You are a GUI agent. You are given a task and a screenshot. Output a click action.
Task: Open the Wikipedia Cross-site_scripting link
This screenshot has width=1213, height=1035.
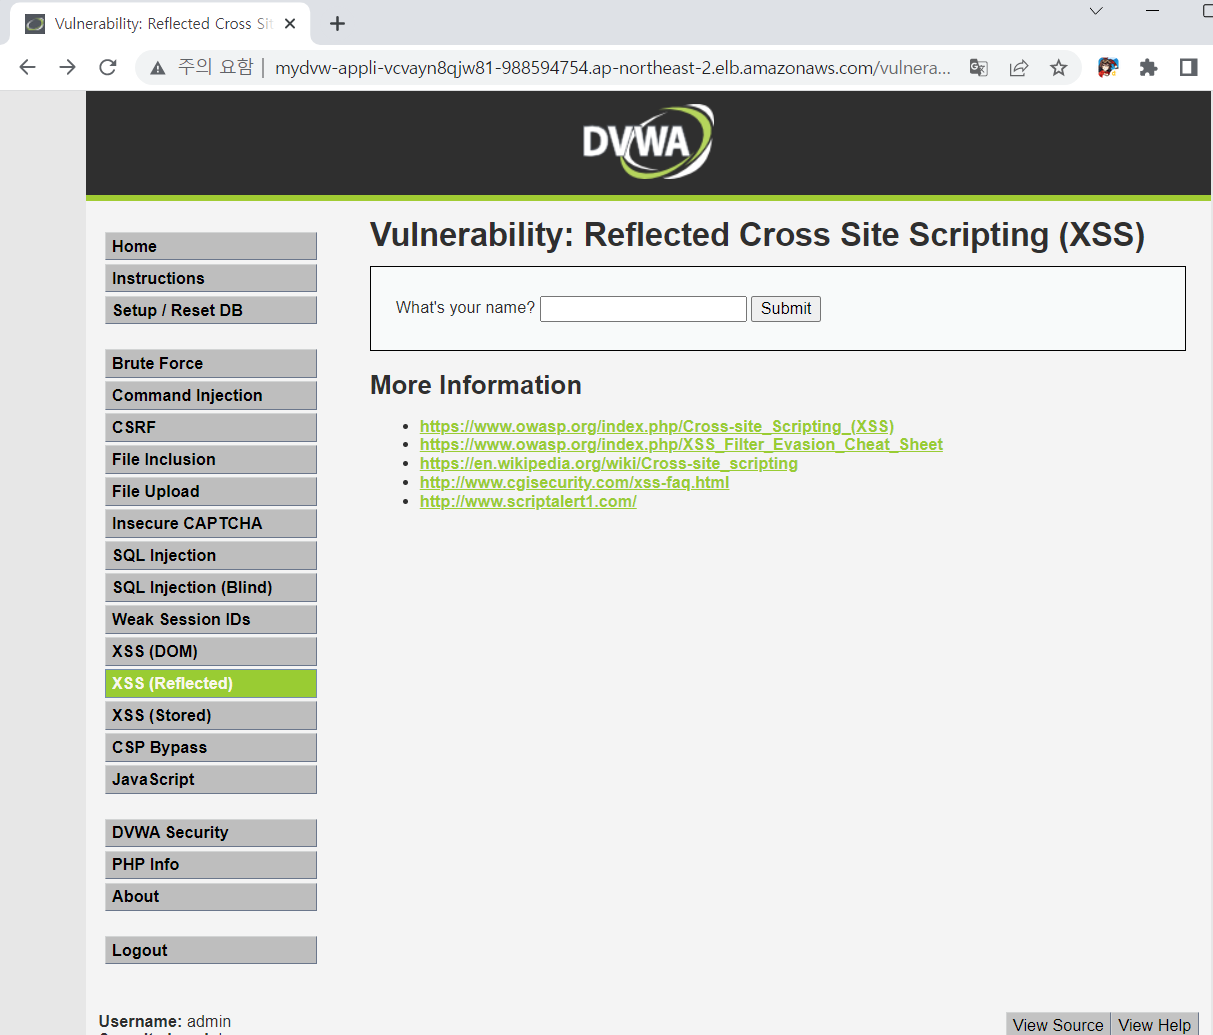609,463
